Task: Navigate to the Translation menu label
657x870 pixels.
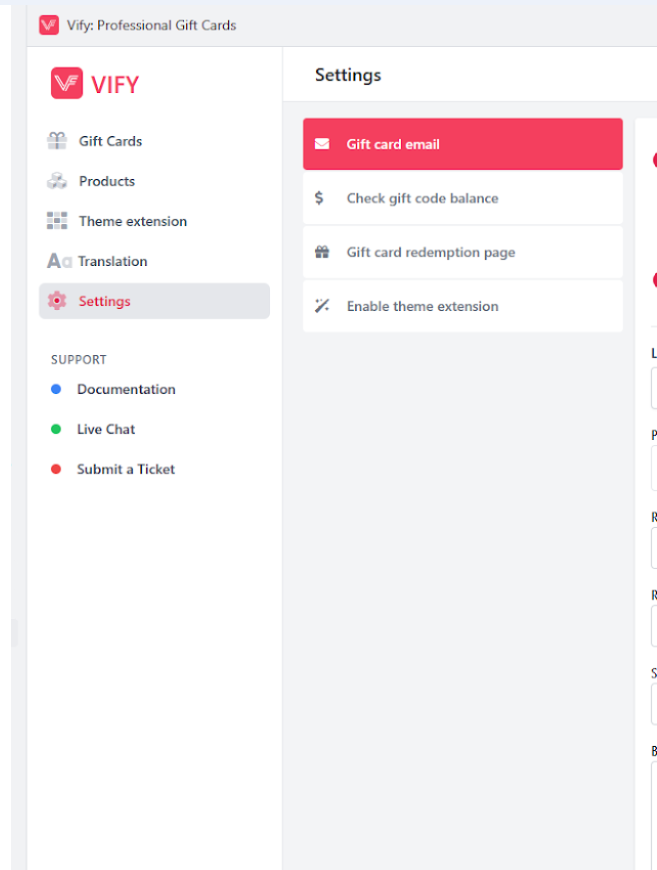Action: pos(113,261)
